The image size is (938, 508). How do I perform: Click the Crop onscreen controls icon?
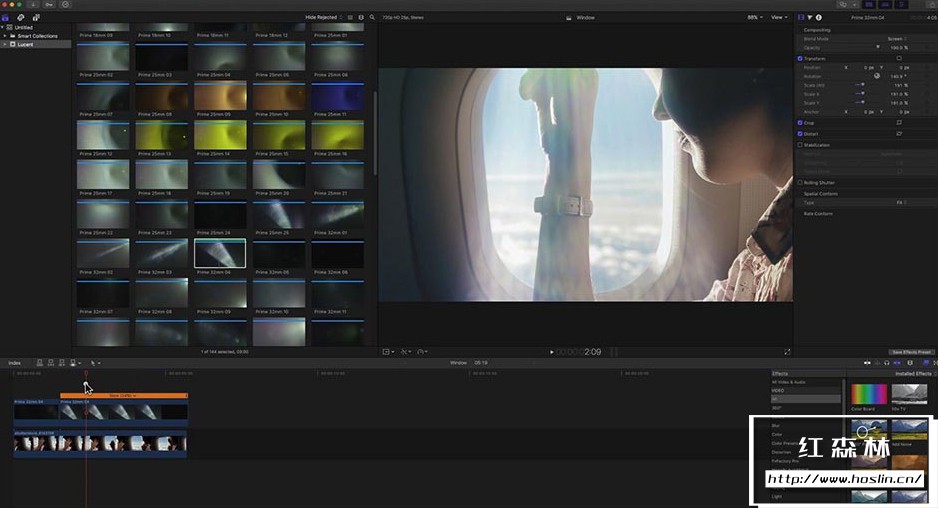pos(899,123)
